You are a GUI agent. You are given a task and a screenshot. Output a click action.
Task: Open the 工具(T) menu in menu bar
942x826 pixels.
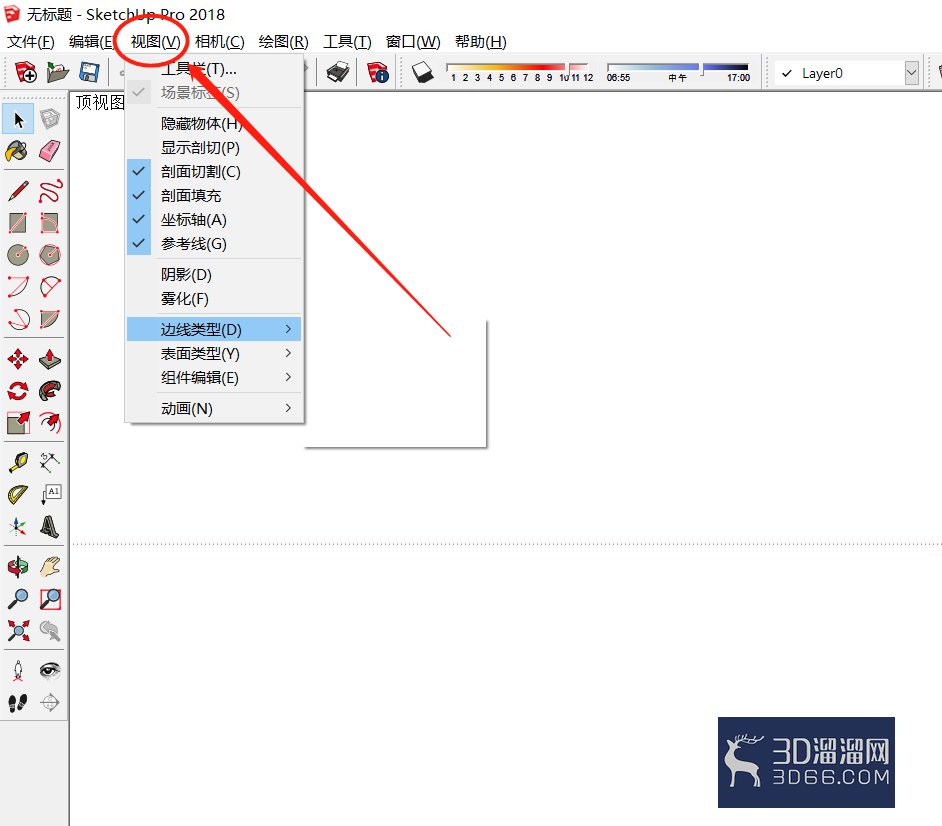[347, 41]
